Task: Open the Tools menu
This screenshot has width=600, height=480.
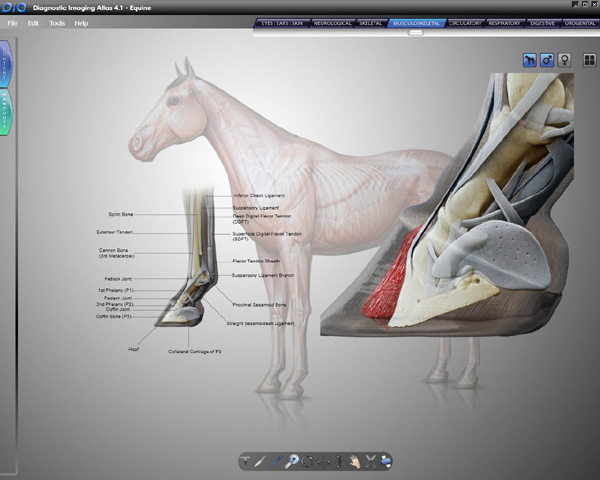Action: tap(57, 23)
